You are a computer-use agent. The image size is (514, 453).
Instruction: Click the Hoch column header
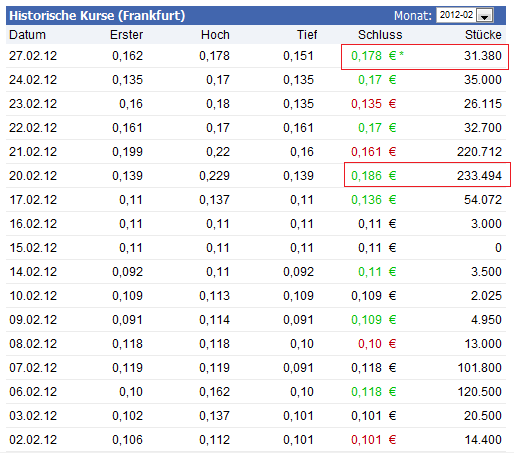pyautogui.click(x=215, y=35)
